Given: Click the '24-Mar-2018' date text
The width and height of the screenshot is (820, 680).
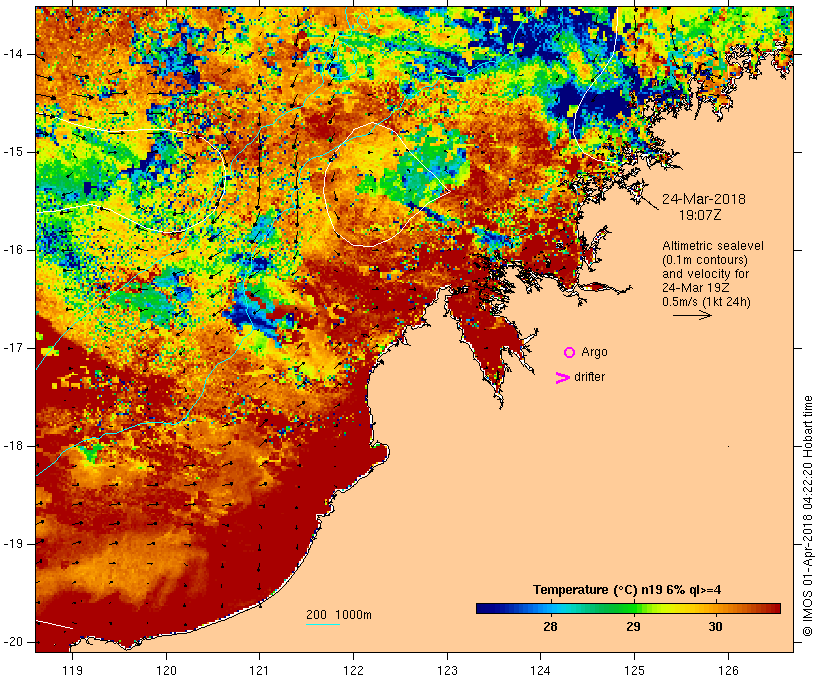Looking at the screenshot, I should 704,199.
